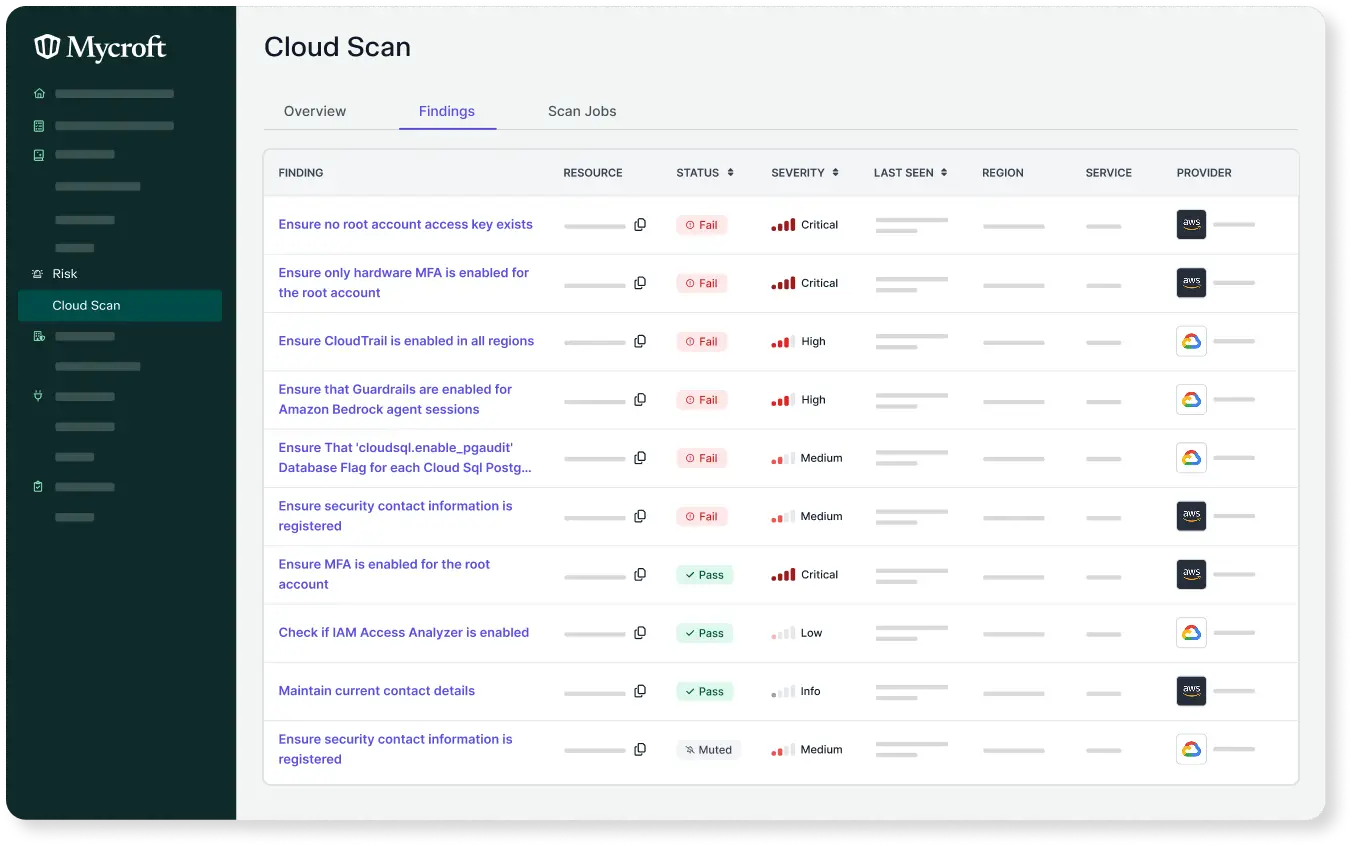
Task: Click Finding column header
Action: [x=301, y=173]
